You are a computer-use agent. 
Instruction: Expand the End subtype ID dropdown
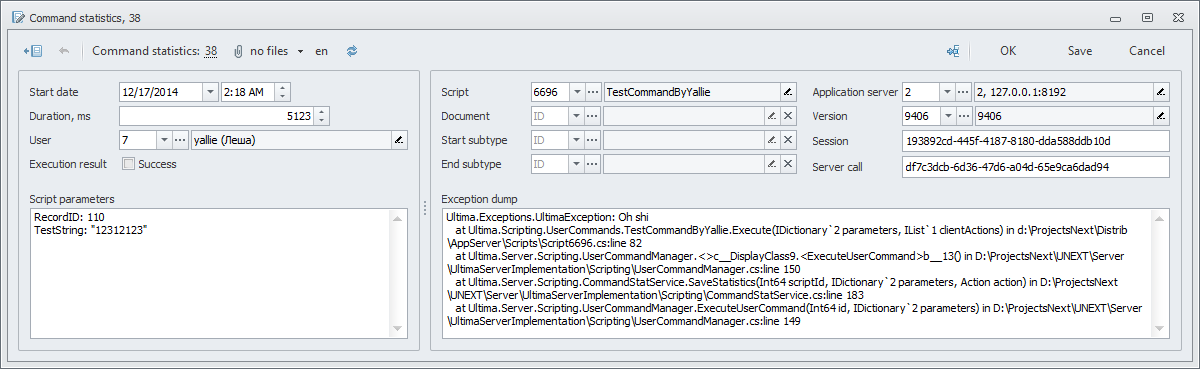tap(576, 164)
